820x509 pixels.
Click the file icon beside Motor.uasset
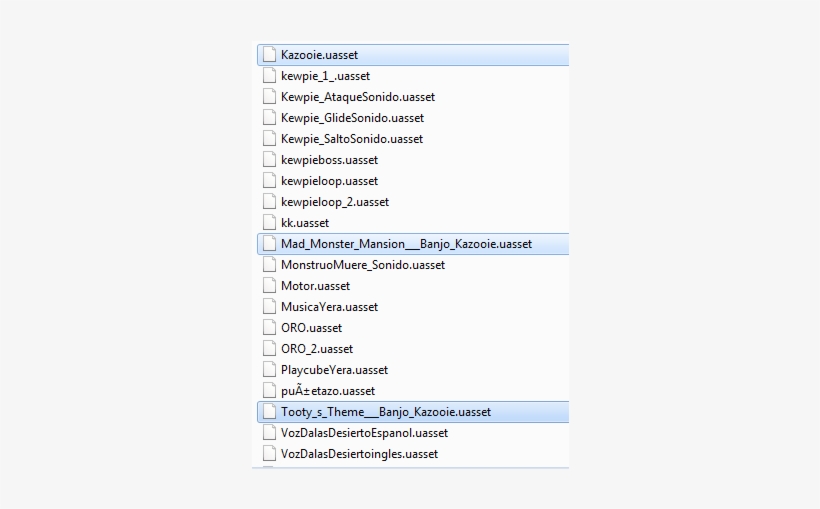tap(269, 285)
